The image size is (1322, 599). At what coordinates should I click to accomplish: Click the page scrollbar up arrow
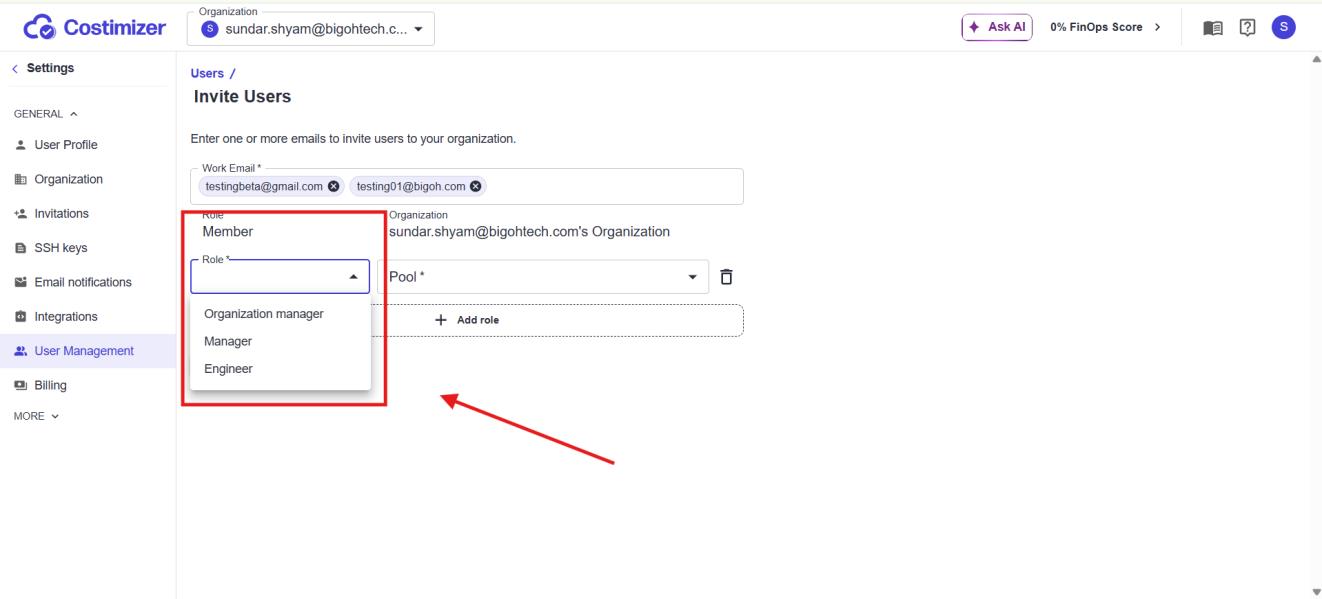pyautogui.click(x=1315, y=59)
